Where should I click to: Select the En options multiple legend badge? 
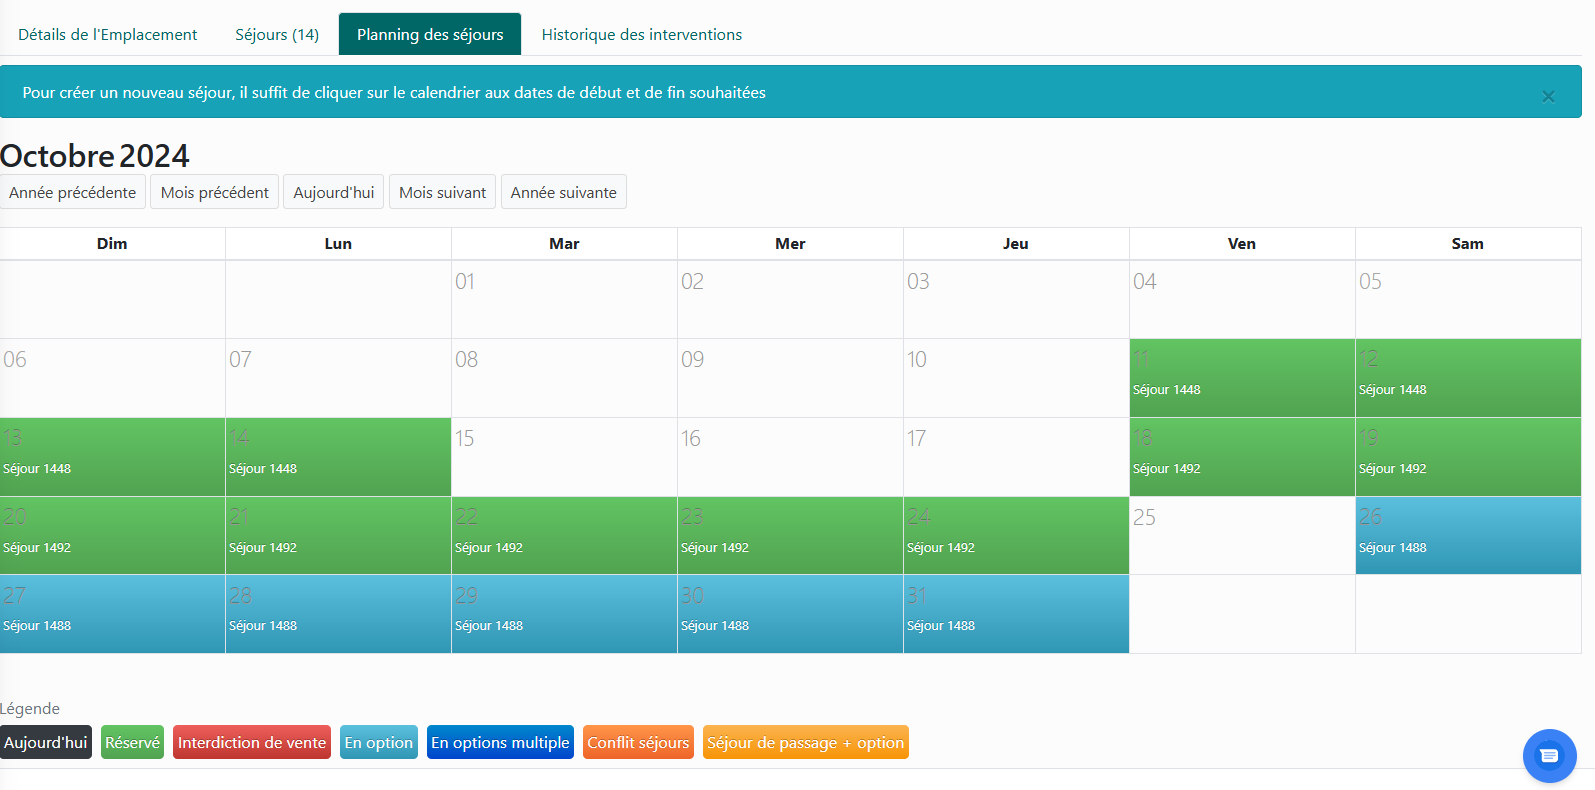point(500,743)
